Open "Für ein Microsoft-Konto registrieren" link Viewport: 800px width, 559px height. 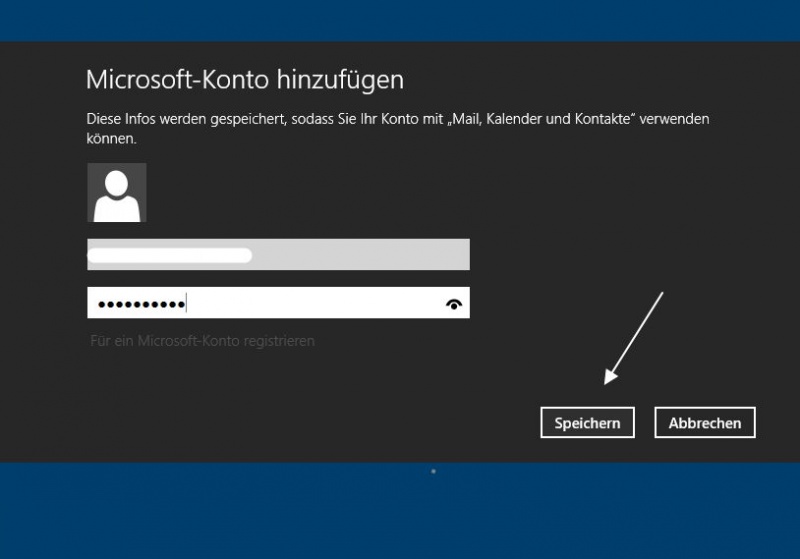(x=203, y=341)
